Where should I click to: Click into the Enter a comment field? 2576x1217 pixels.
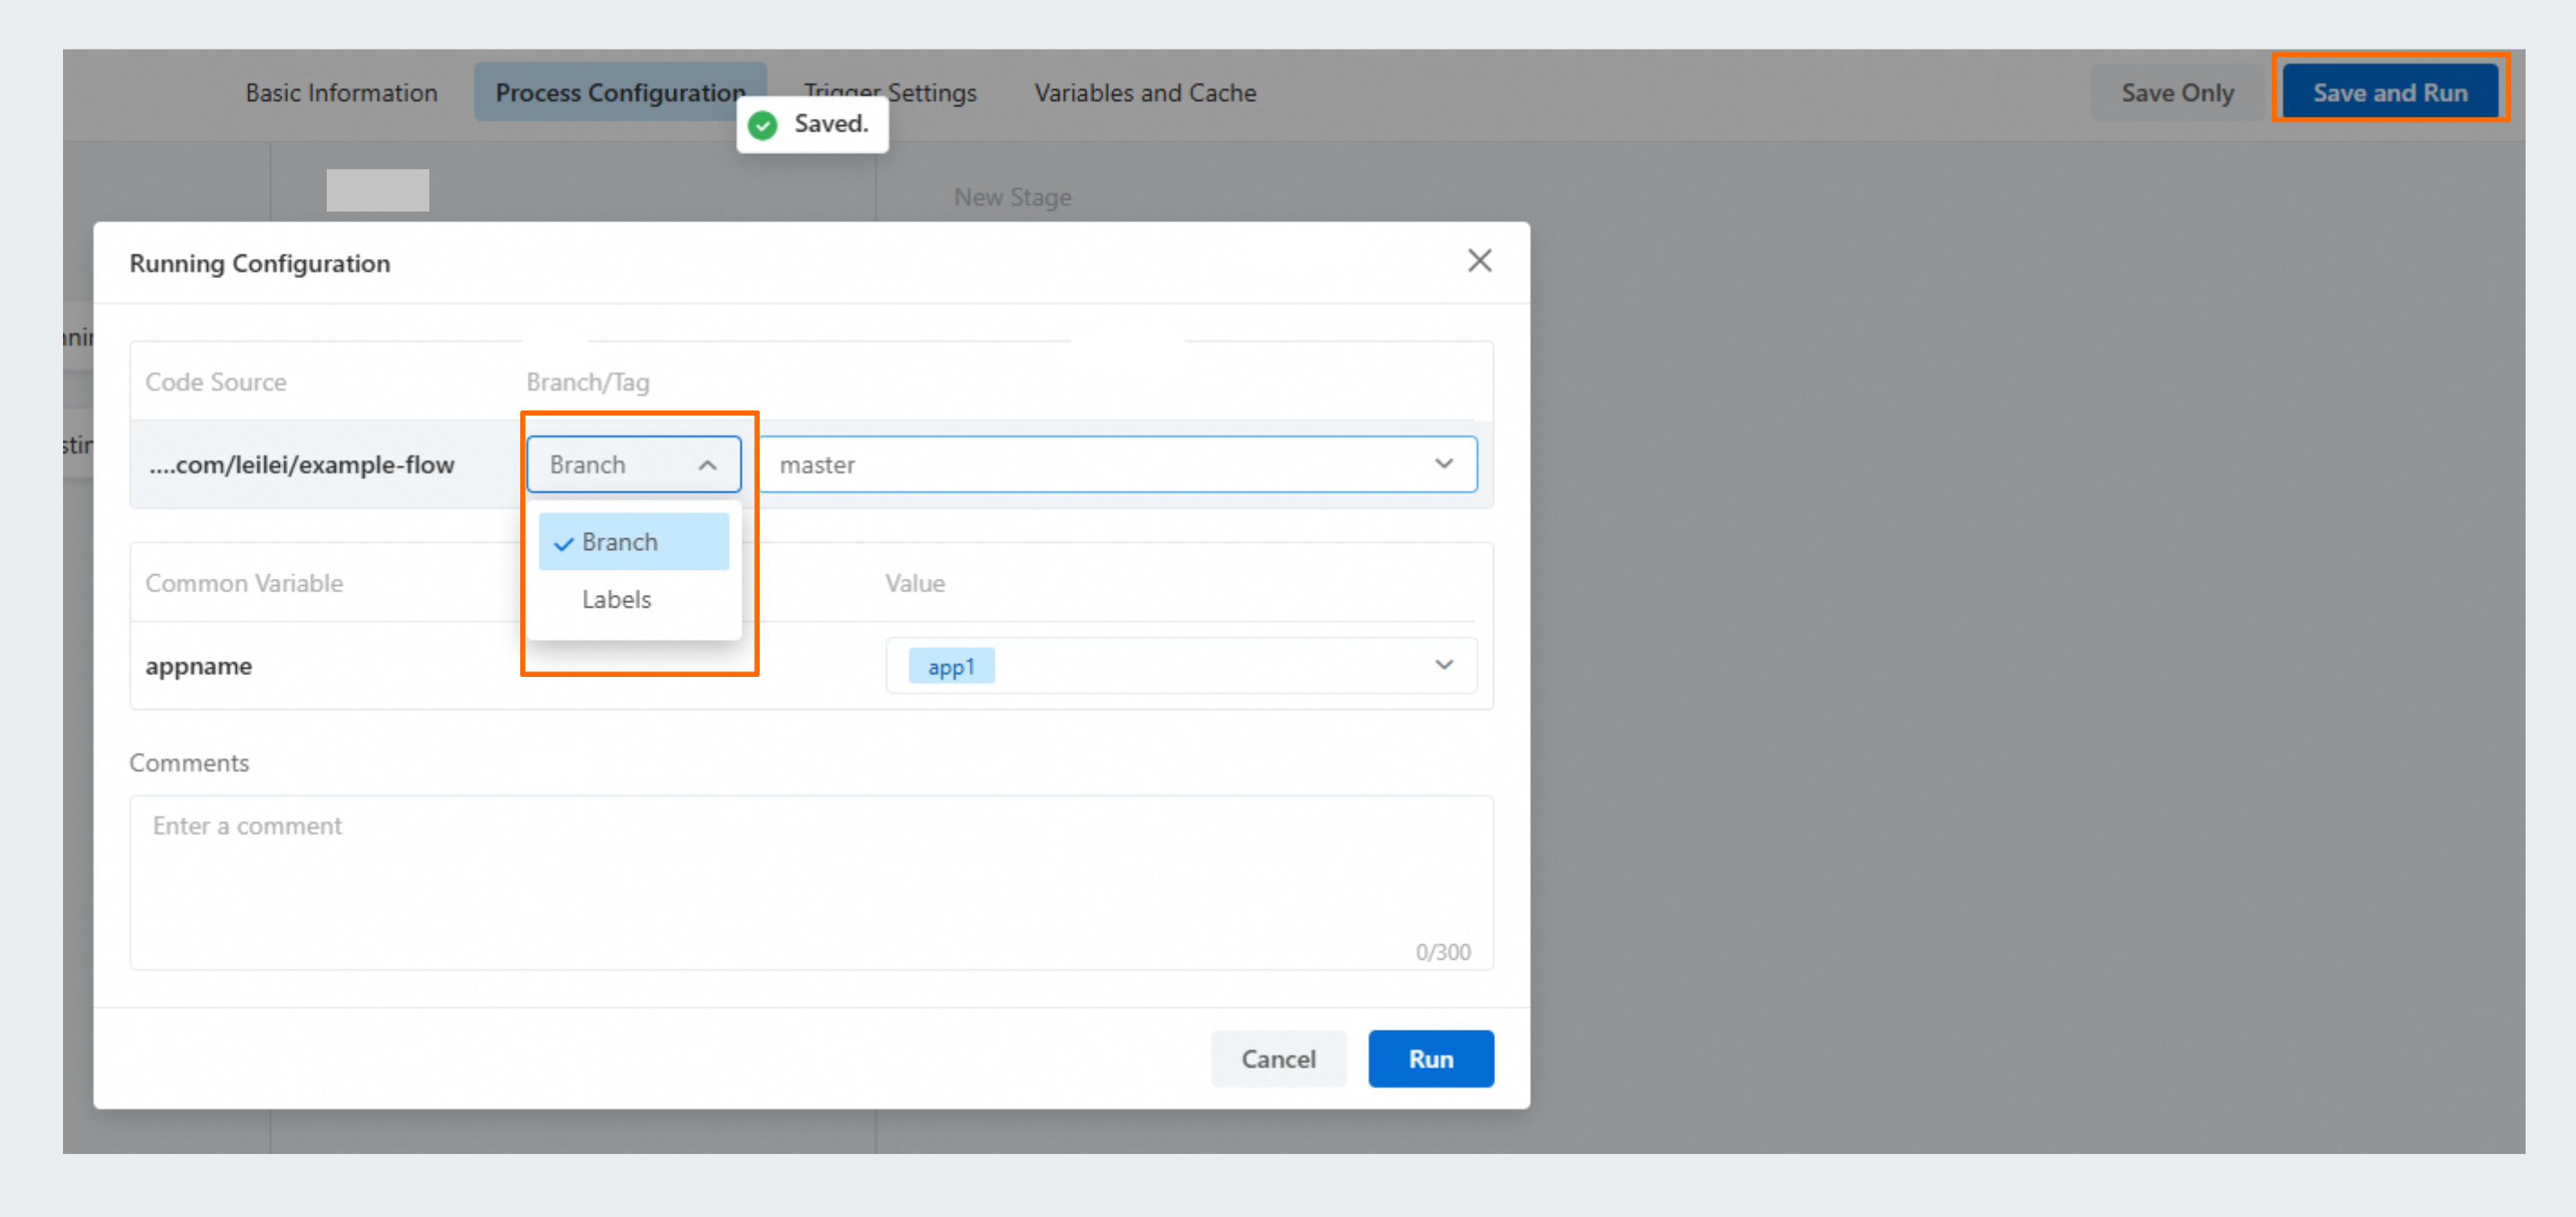(x=810, y=880)
